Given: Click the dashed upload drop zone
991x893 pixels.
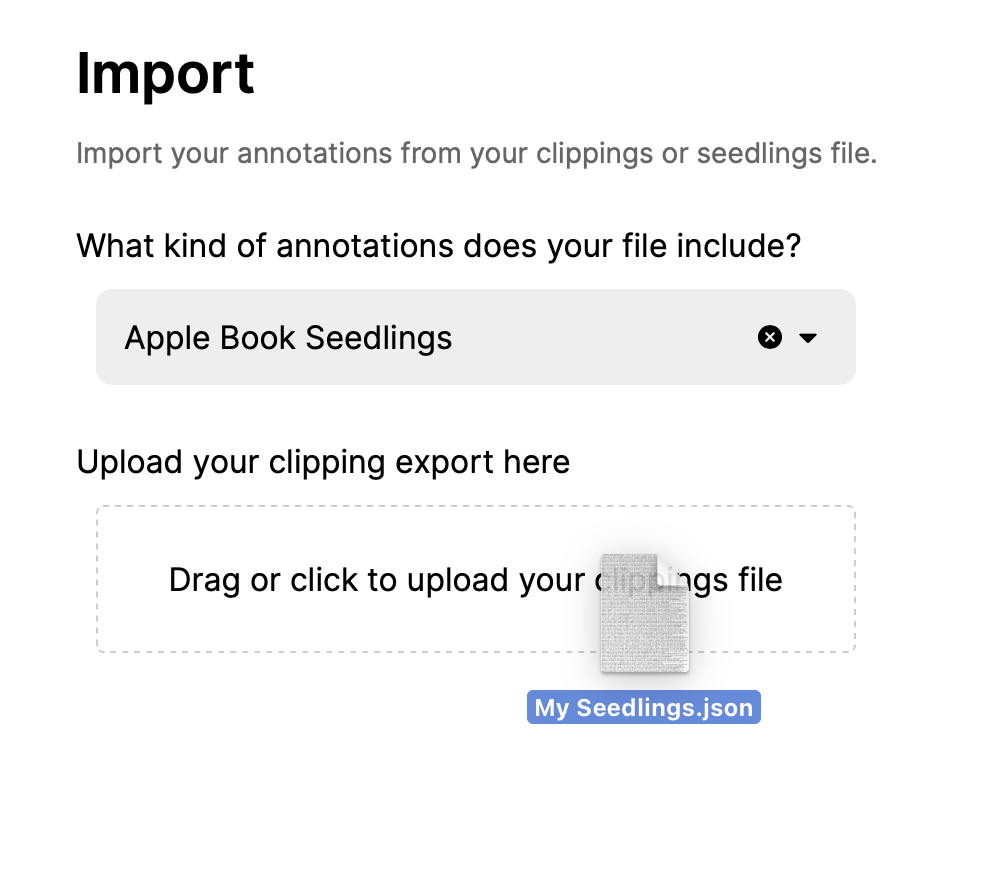Looking at the screenshot, I should click(x=300, y=620).
